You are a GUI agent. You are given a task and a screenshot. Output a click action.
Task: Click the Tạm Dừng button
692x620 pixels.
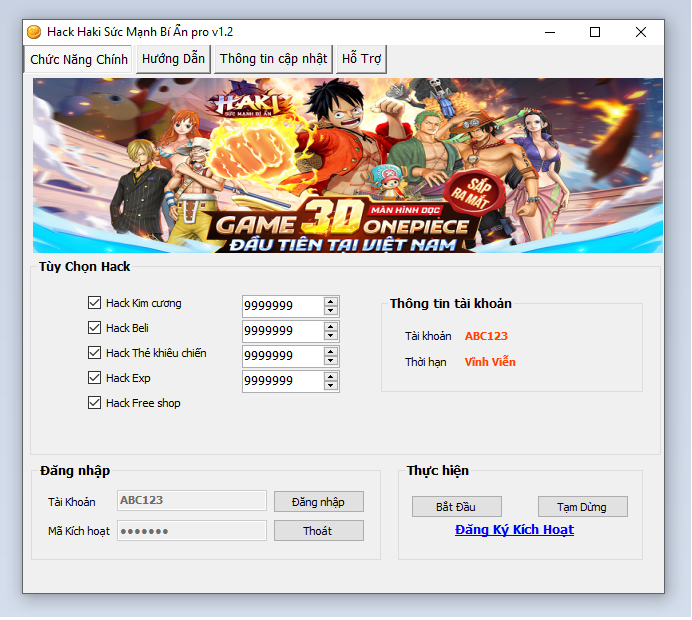[x=582, y=507]
